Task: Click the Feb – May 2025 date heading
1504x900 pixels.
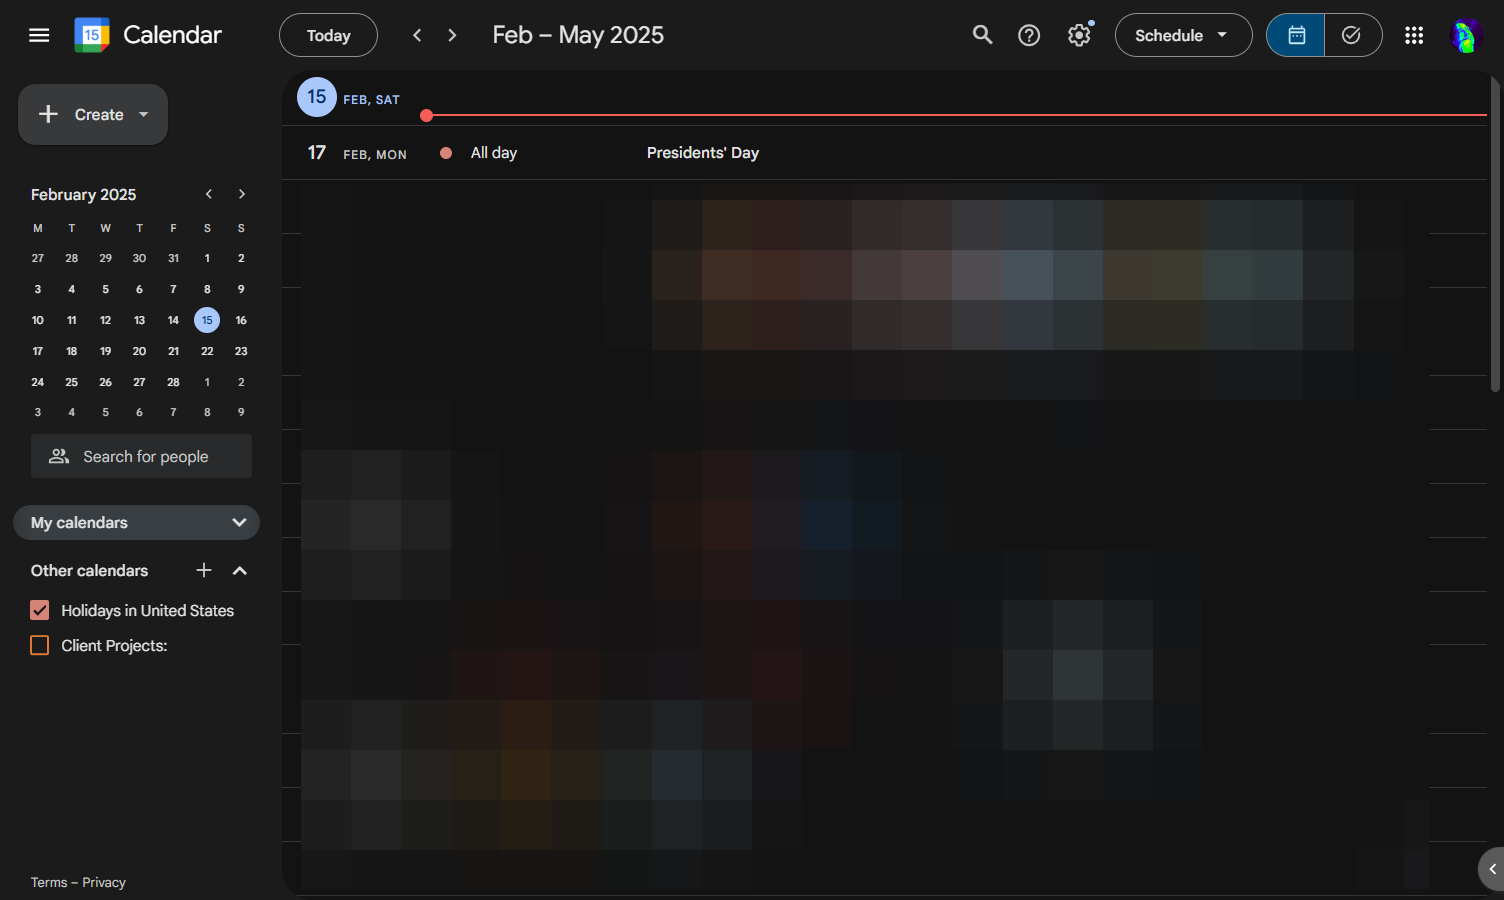Action: 578,35
